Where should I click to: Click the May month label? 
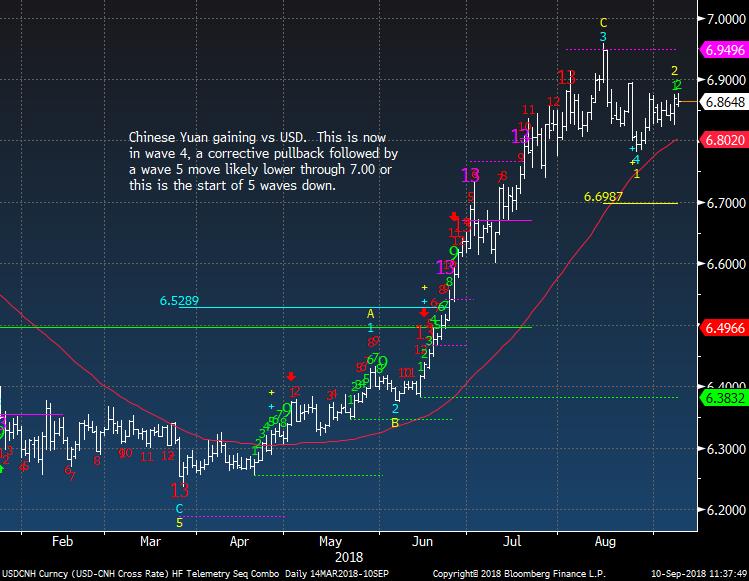[330, 542]
